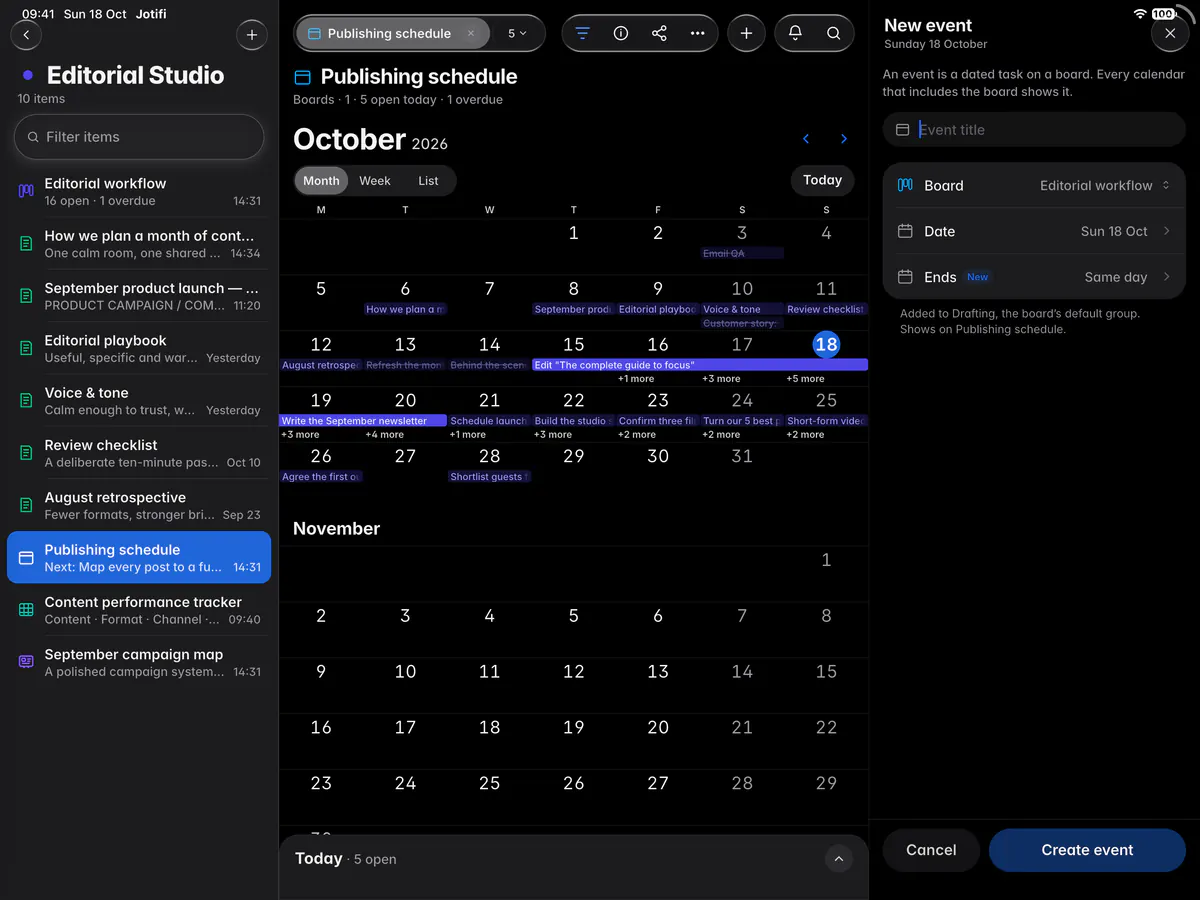The width and height of the screenshot is (1200, 900).
Task: Open August retrospective event on October 12
Action: point(321,365)
